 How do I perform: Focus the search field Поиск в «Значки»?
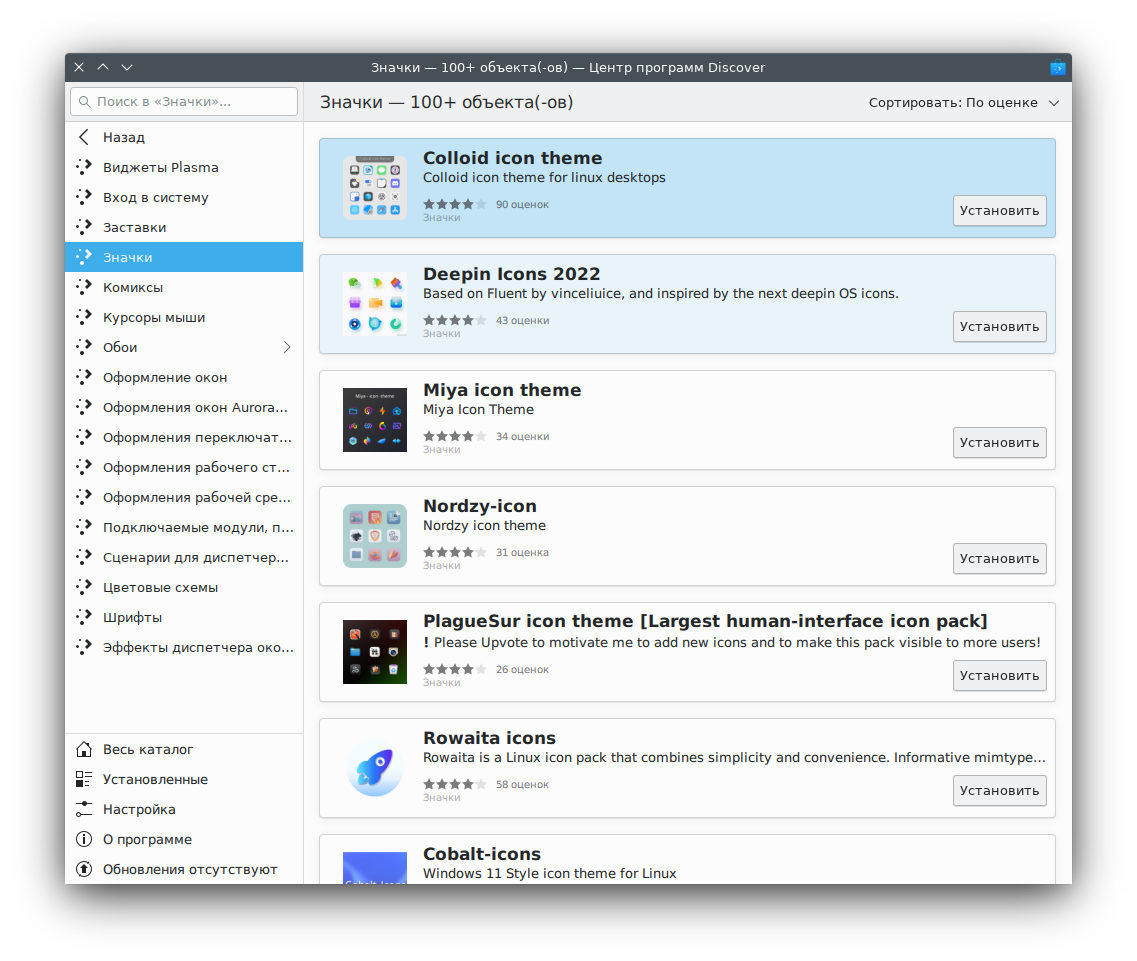point(184,102)
